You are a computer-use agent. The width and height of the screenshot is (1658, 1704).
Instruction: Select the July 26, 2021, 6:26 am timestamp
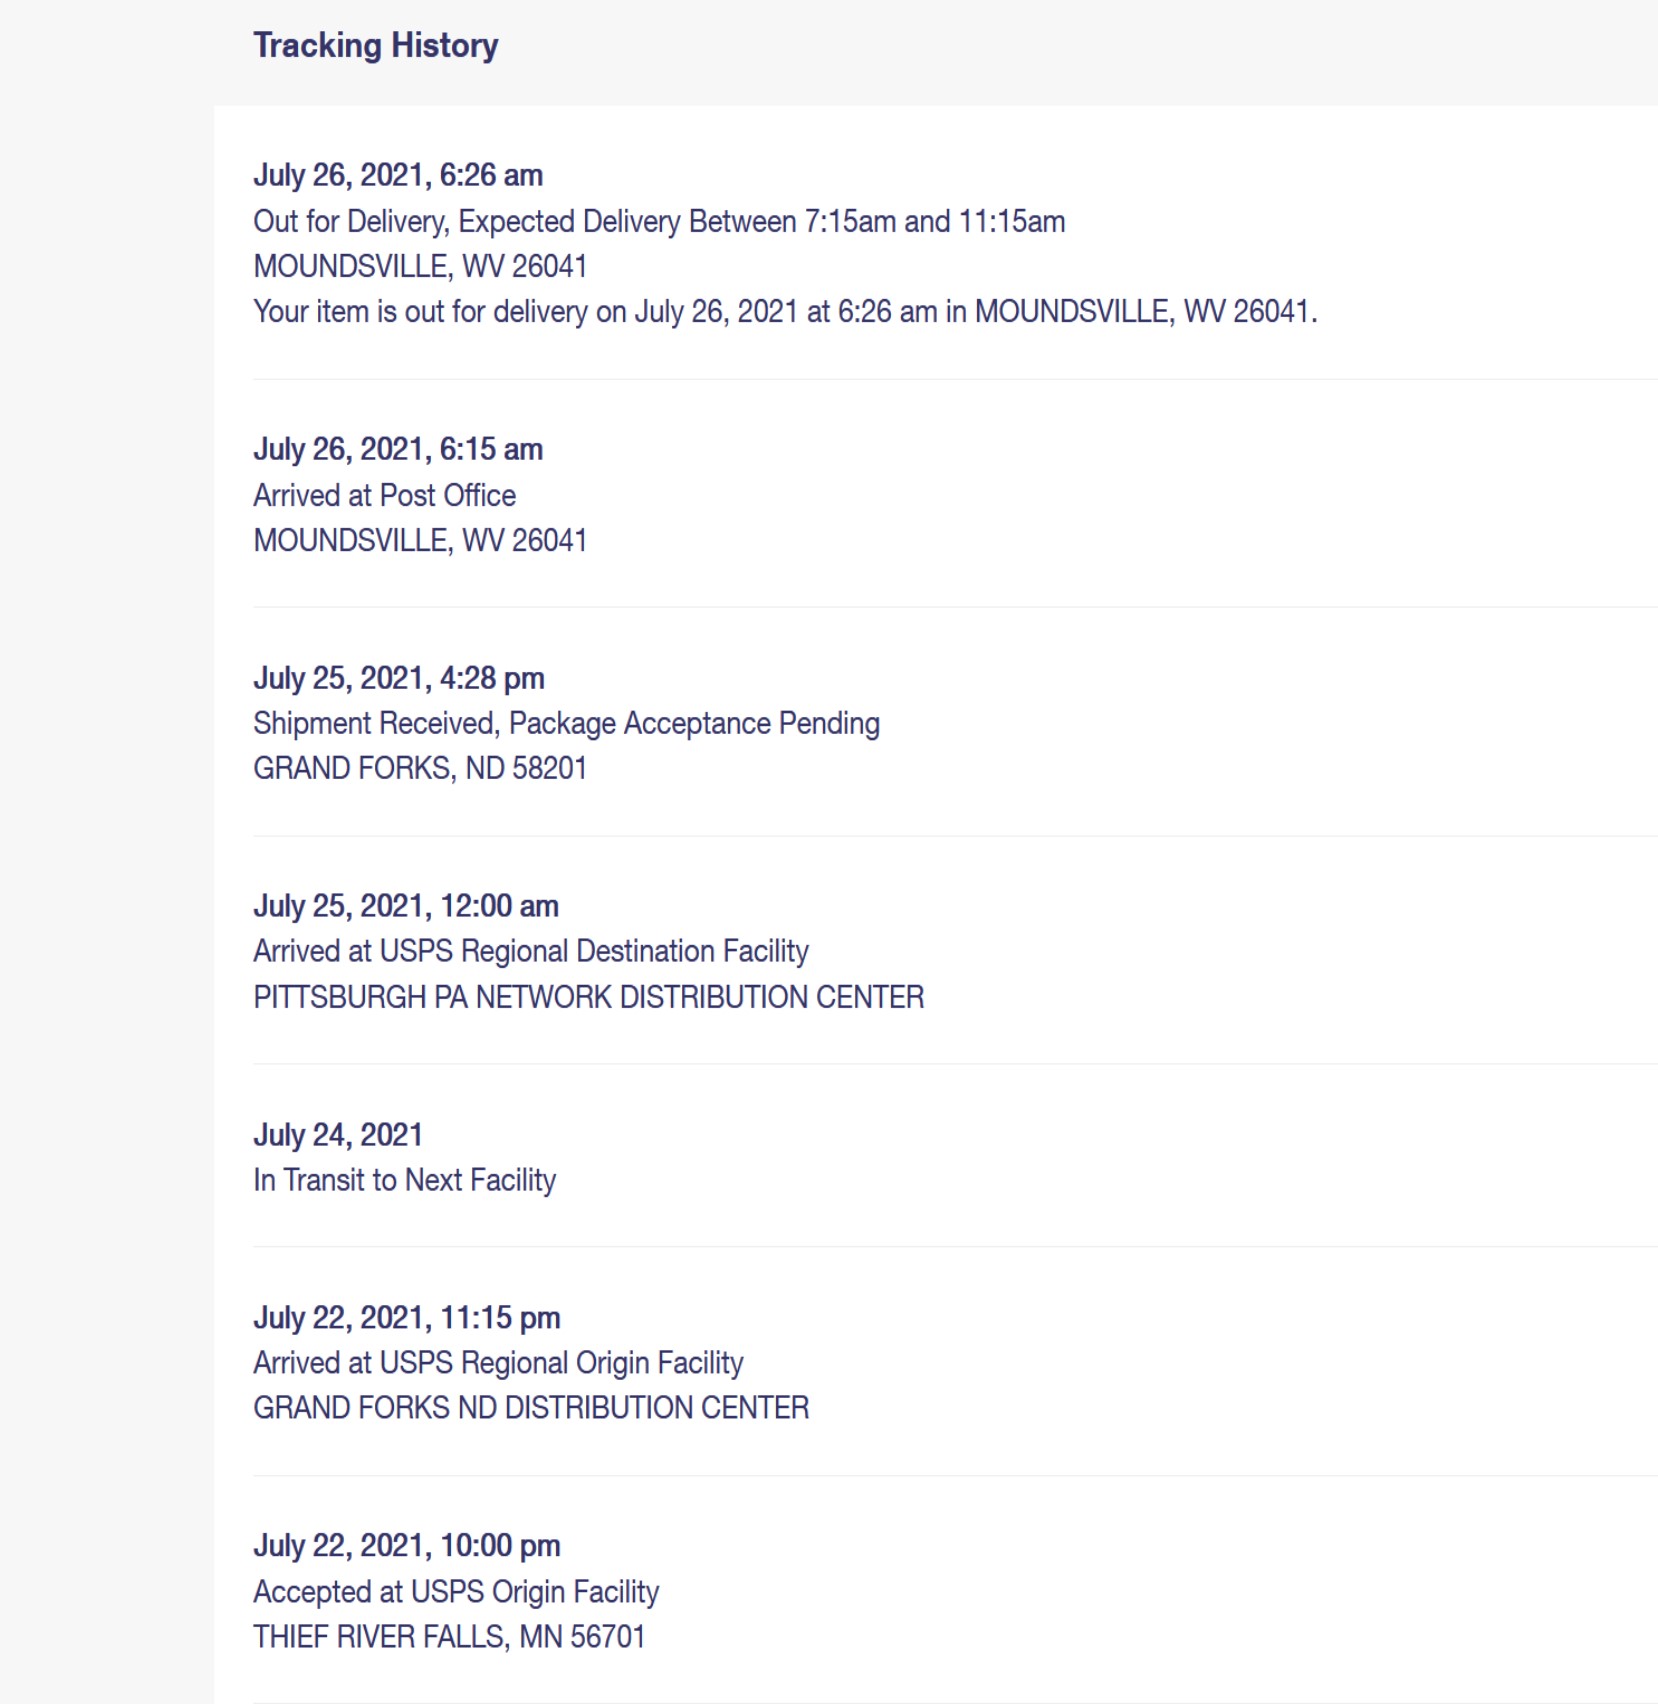pyautogui.click(x=398, y=175)
